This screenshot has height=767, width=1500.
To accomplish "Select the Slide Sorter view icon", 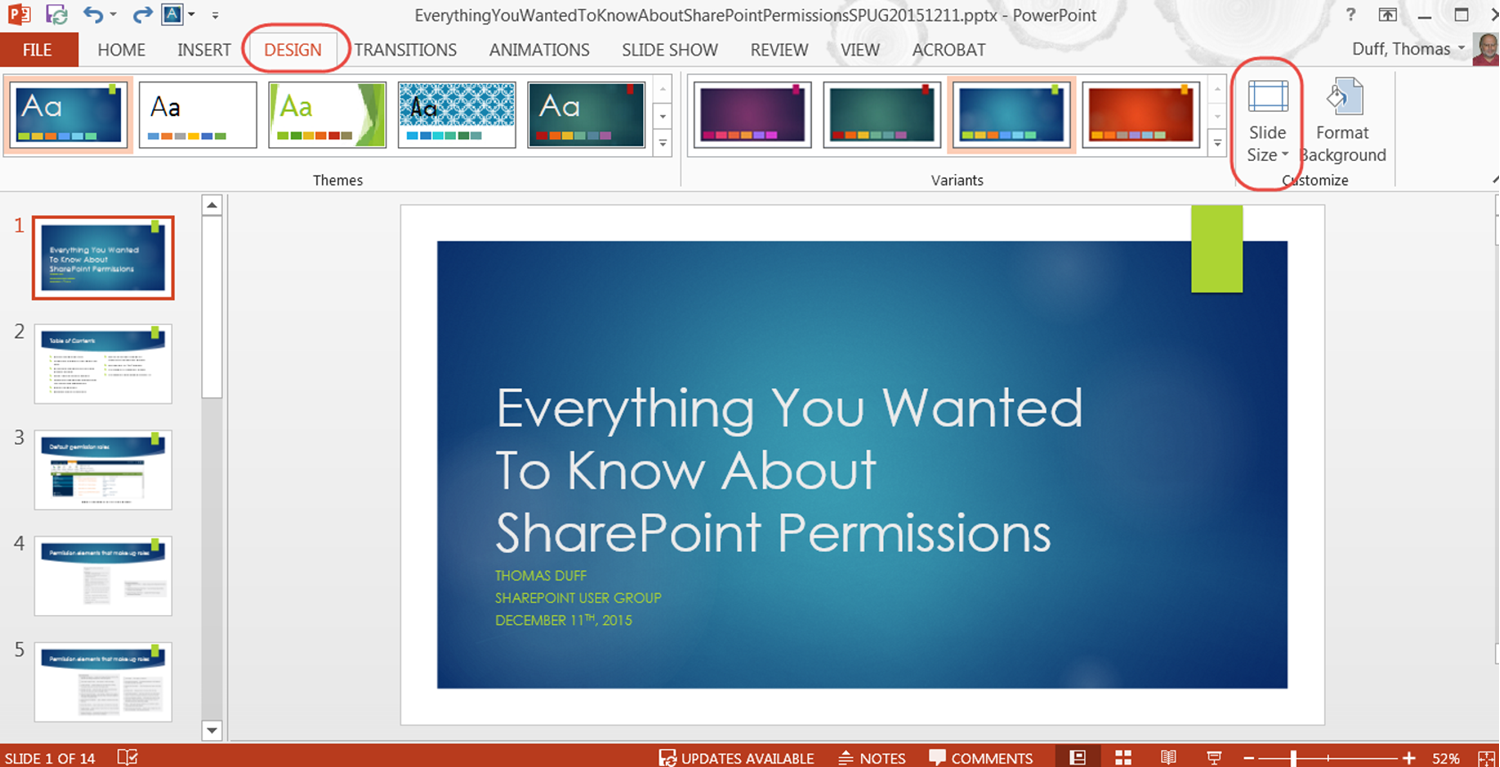I will (1123, 757).
